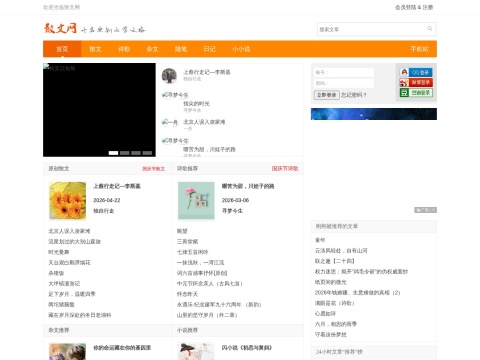Select the first carousel slide indicator

coord(113,153)
